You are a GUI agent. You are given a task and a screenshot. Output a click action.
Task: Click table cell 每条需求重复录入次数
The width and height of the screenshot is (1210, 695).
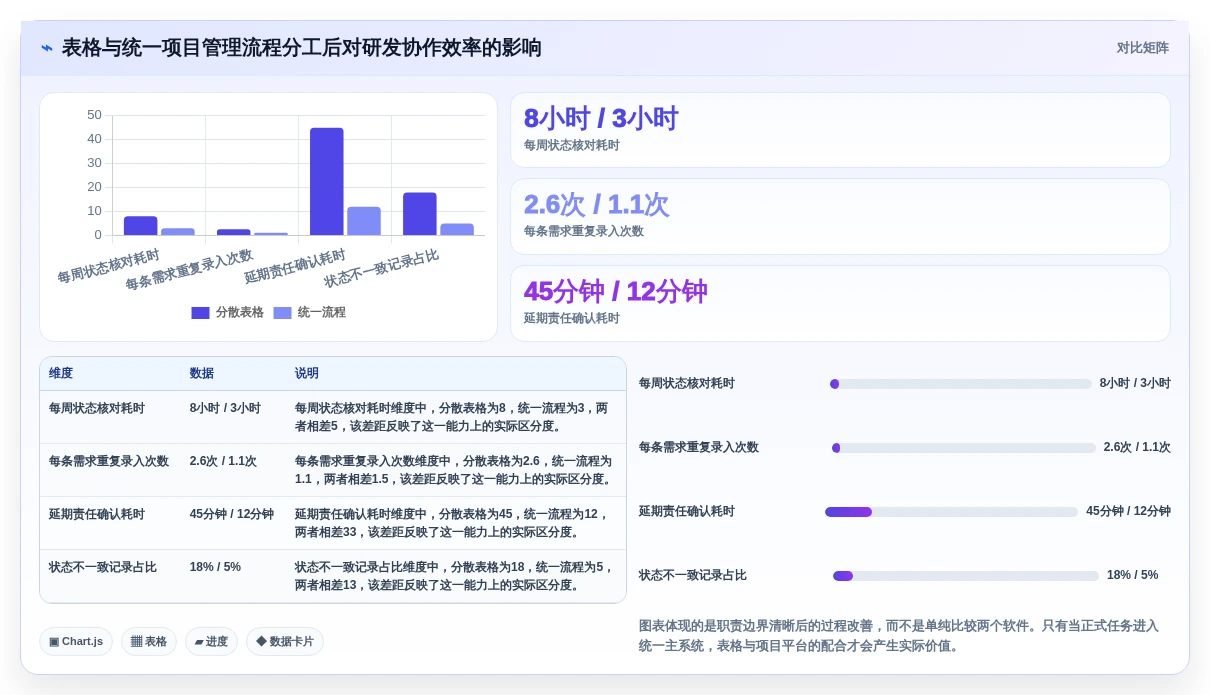pos(109,461)
